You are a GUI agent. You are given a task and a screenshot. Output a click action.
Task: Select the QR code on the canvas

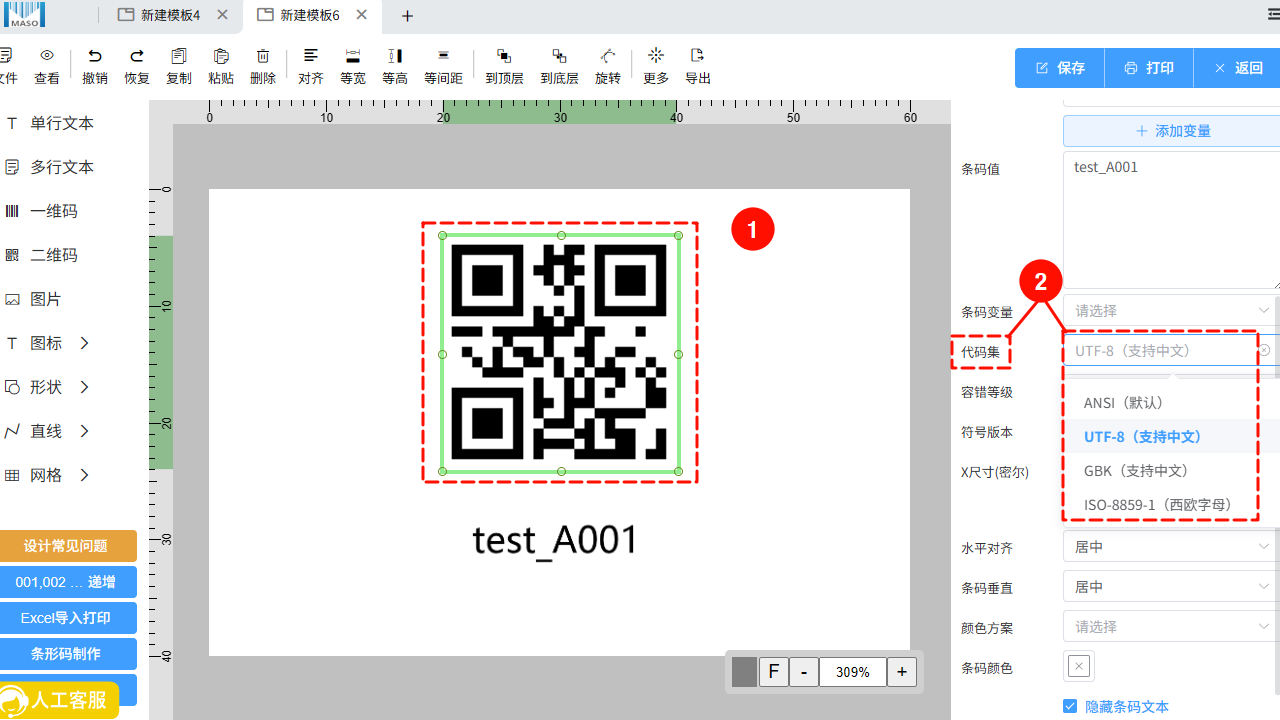pyautogui.click(x=560, y=353)
